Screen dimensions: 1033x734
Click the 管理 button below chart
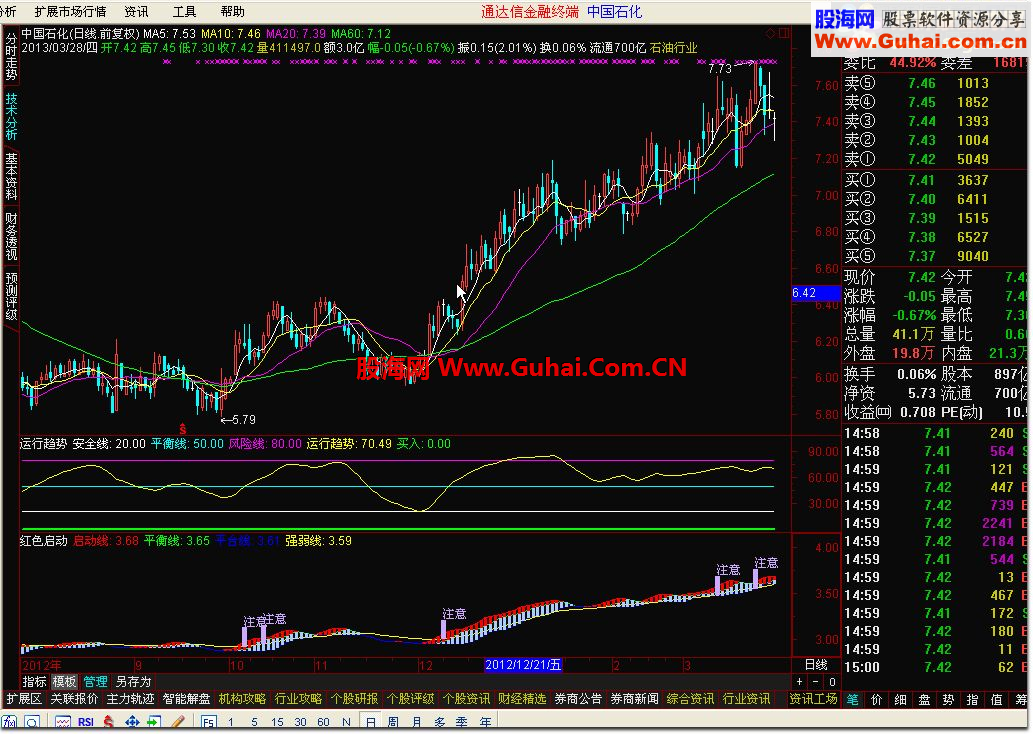95,682
